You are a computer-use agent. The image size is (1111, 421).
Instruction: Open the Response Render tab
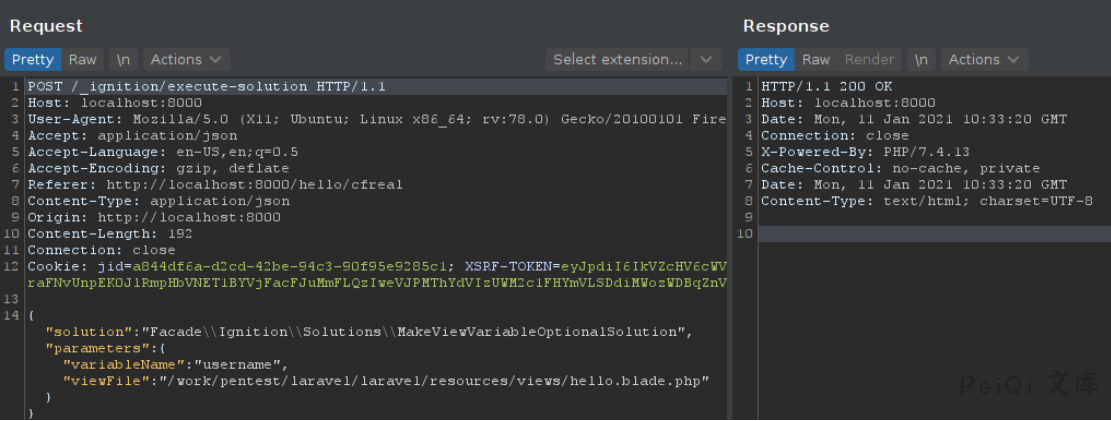point(868,60)
